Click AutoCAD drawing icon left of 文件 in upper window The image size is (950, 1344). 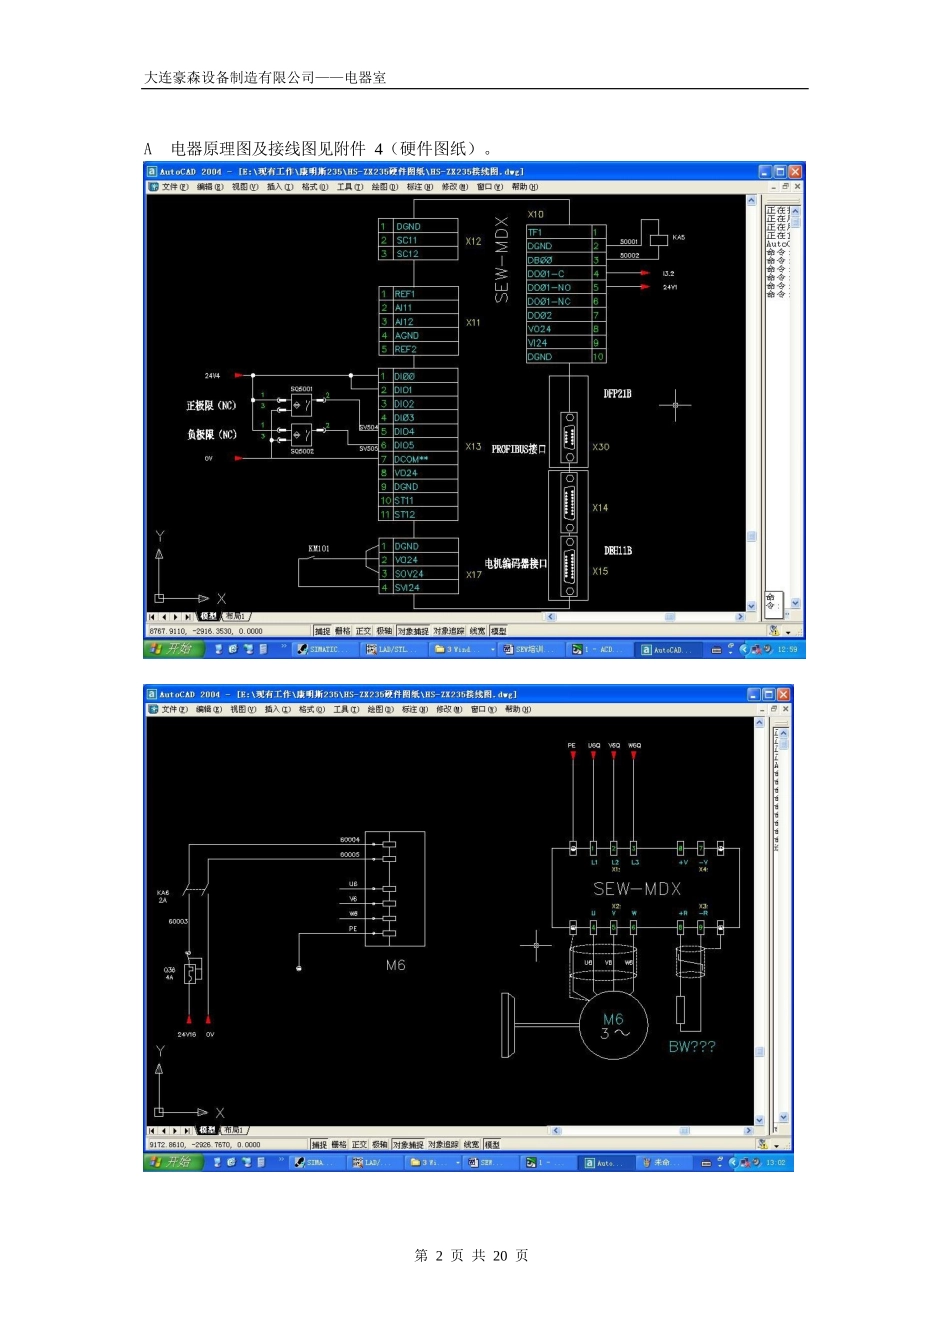[x=154, y=187]
